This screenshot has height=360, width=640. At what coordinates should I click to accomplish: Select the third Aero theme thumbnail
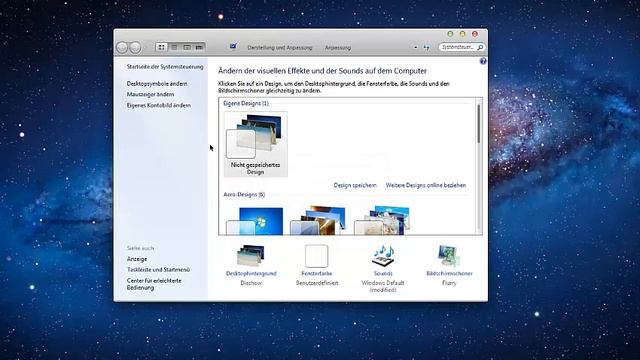(382, 220)
